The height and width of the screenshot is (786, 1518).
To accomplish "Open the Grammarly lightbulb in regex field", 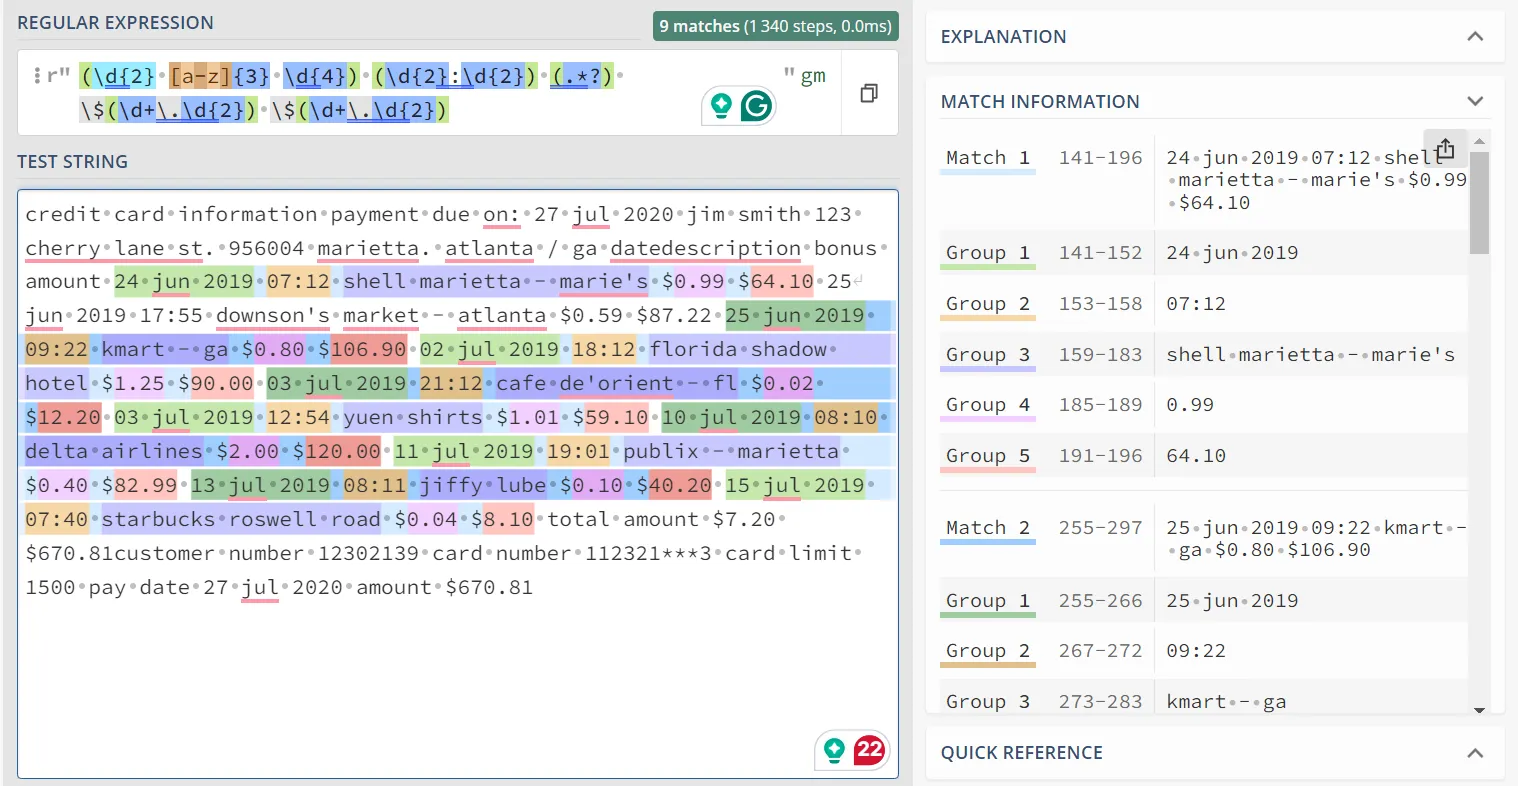I will (721, 105).
